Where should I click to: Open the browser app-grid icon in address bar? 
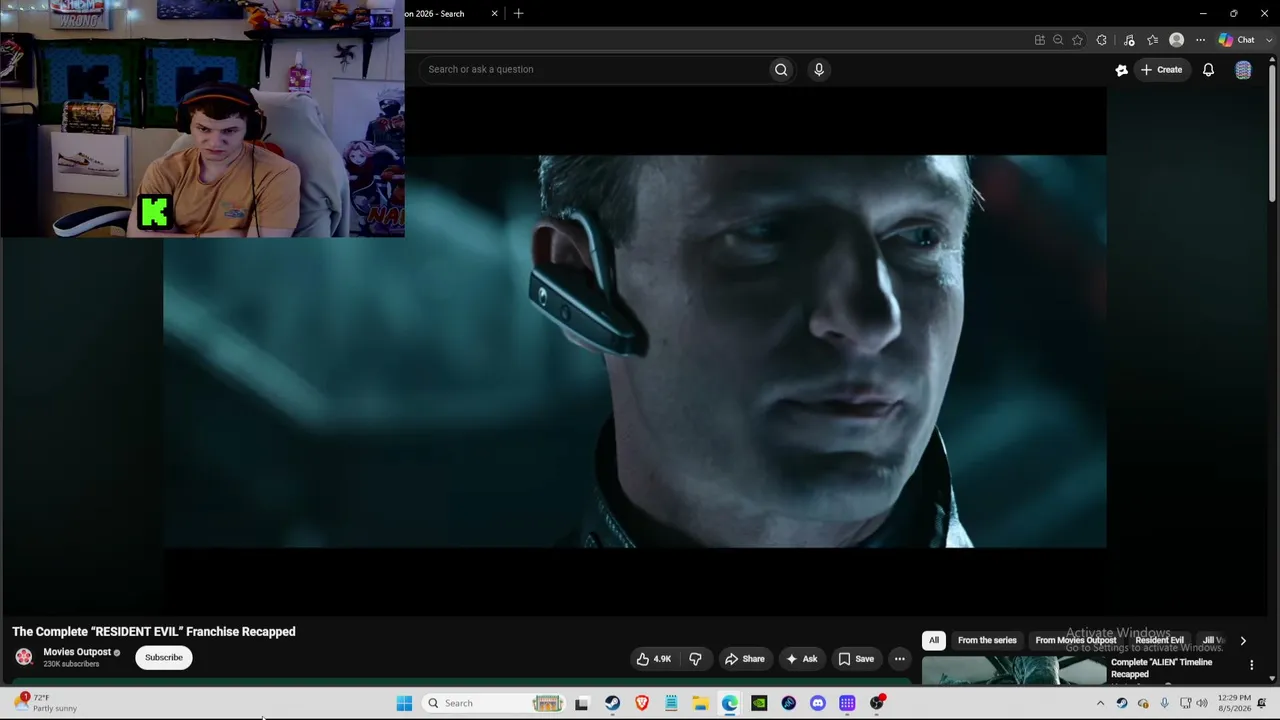1040,40
